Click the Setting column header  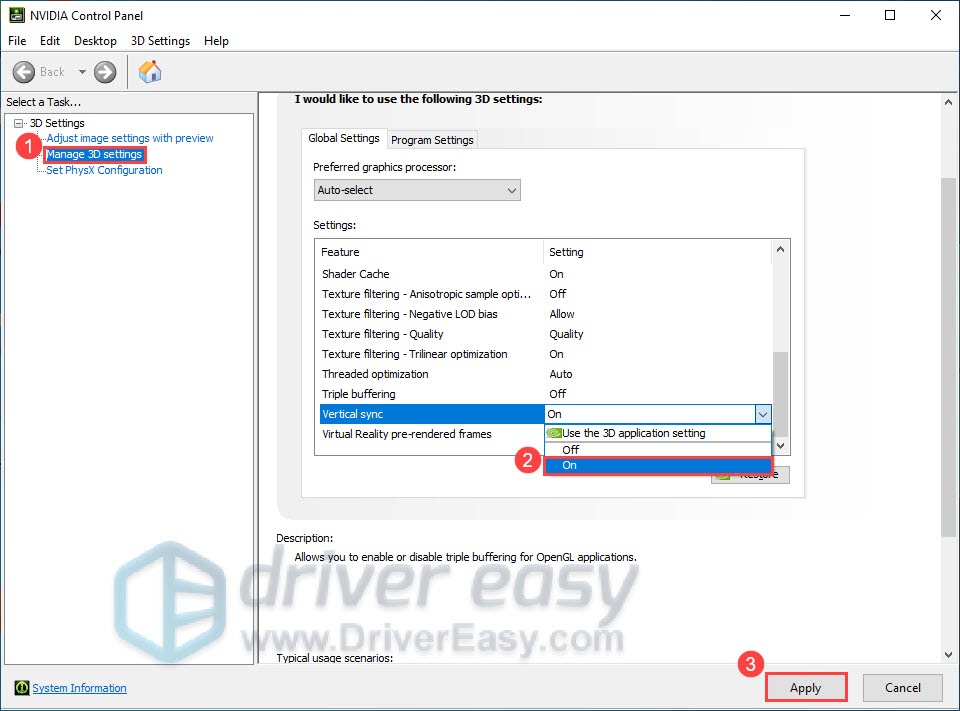point(657,252)
